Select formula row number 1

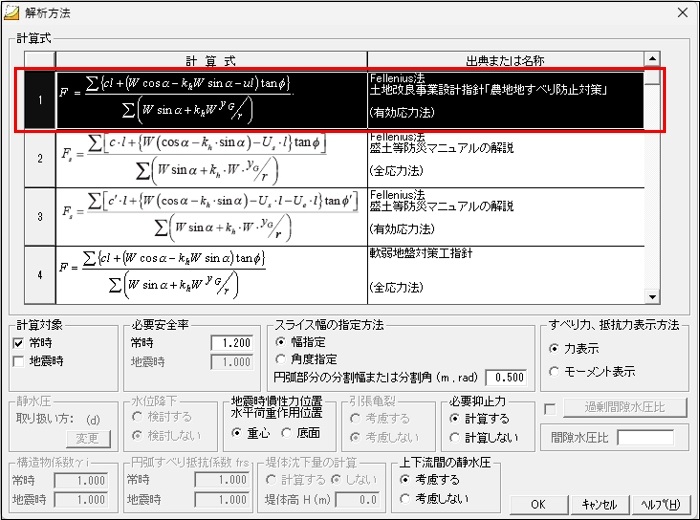point(40,100)
